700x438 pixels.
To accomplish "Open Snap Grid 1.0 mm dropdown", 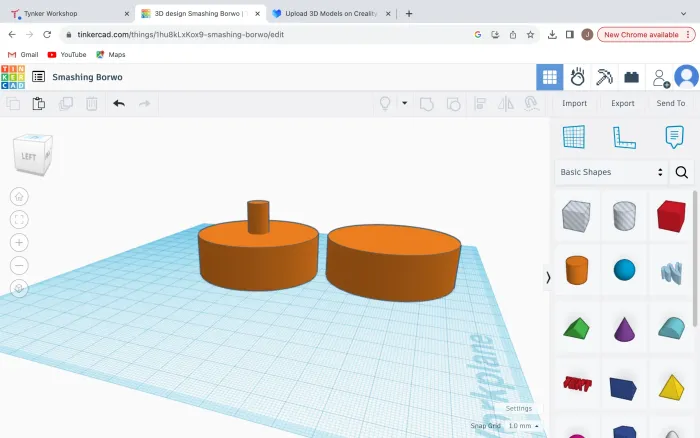I will click(523, 426).
